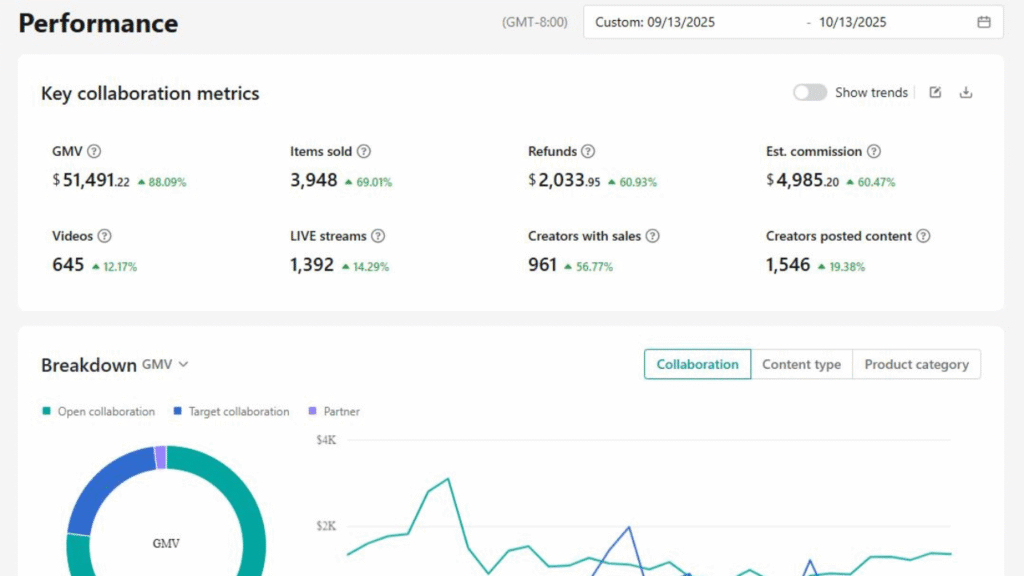This screenshot has width=1024, height=576.
Task: Enable the Show trends toggle
Action: [810, 93]
